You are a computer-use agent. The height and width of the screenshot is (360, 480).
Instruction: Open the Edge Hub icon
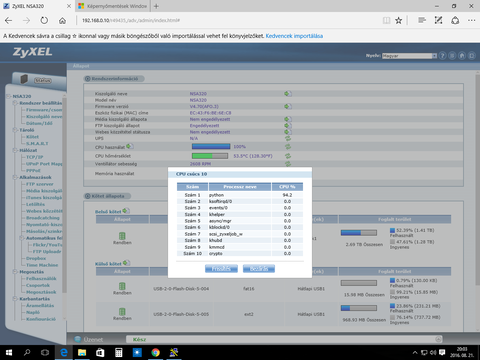(x=422, y=20)
